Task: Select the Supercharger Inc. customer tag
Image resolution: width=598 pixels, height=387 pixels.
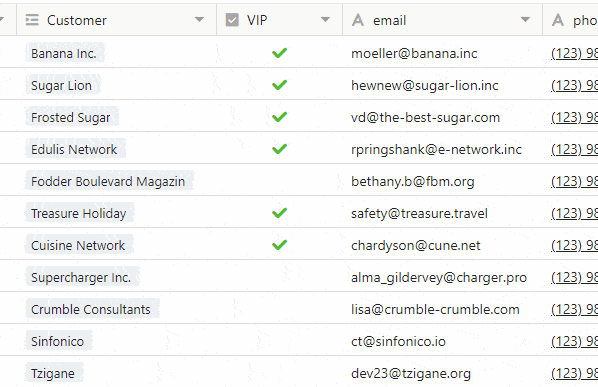Action: pos(82,277)
